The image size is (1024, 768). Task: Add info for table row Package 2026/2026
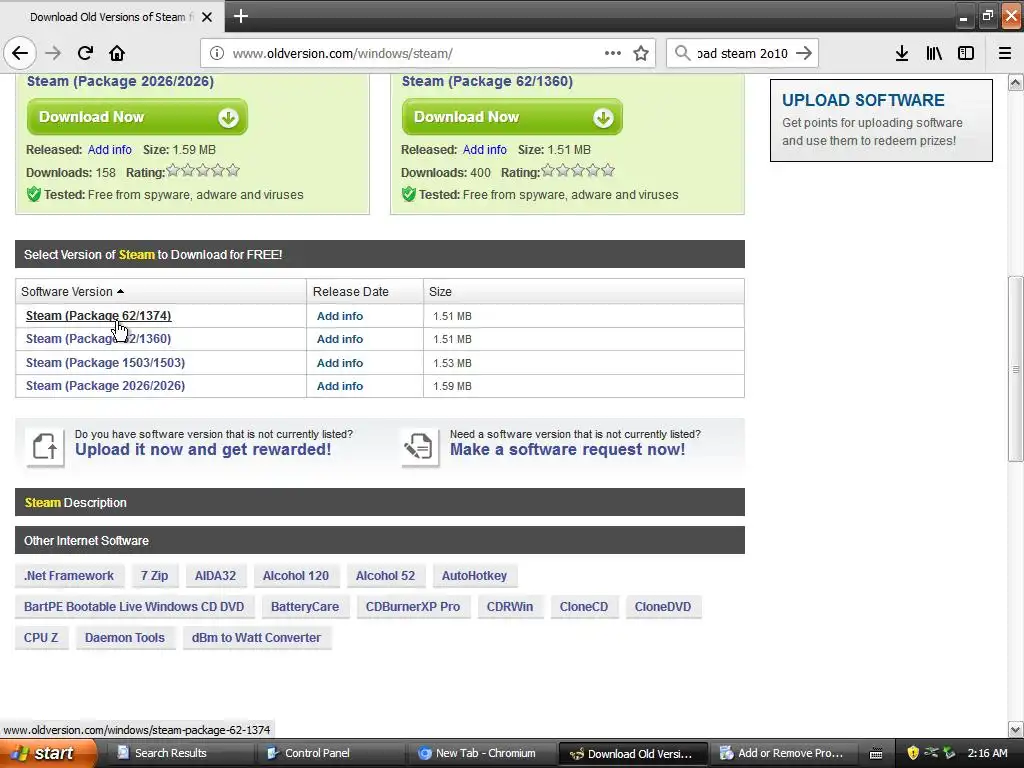pos(340,386)
